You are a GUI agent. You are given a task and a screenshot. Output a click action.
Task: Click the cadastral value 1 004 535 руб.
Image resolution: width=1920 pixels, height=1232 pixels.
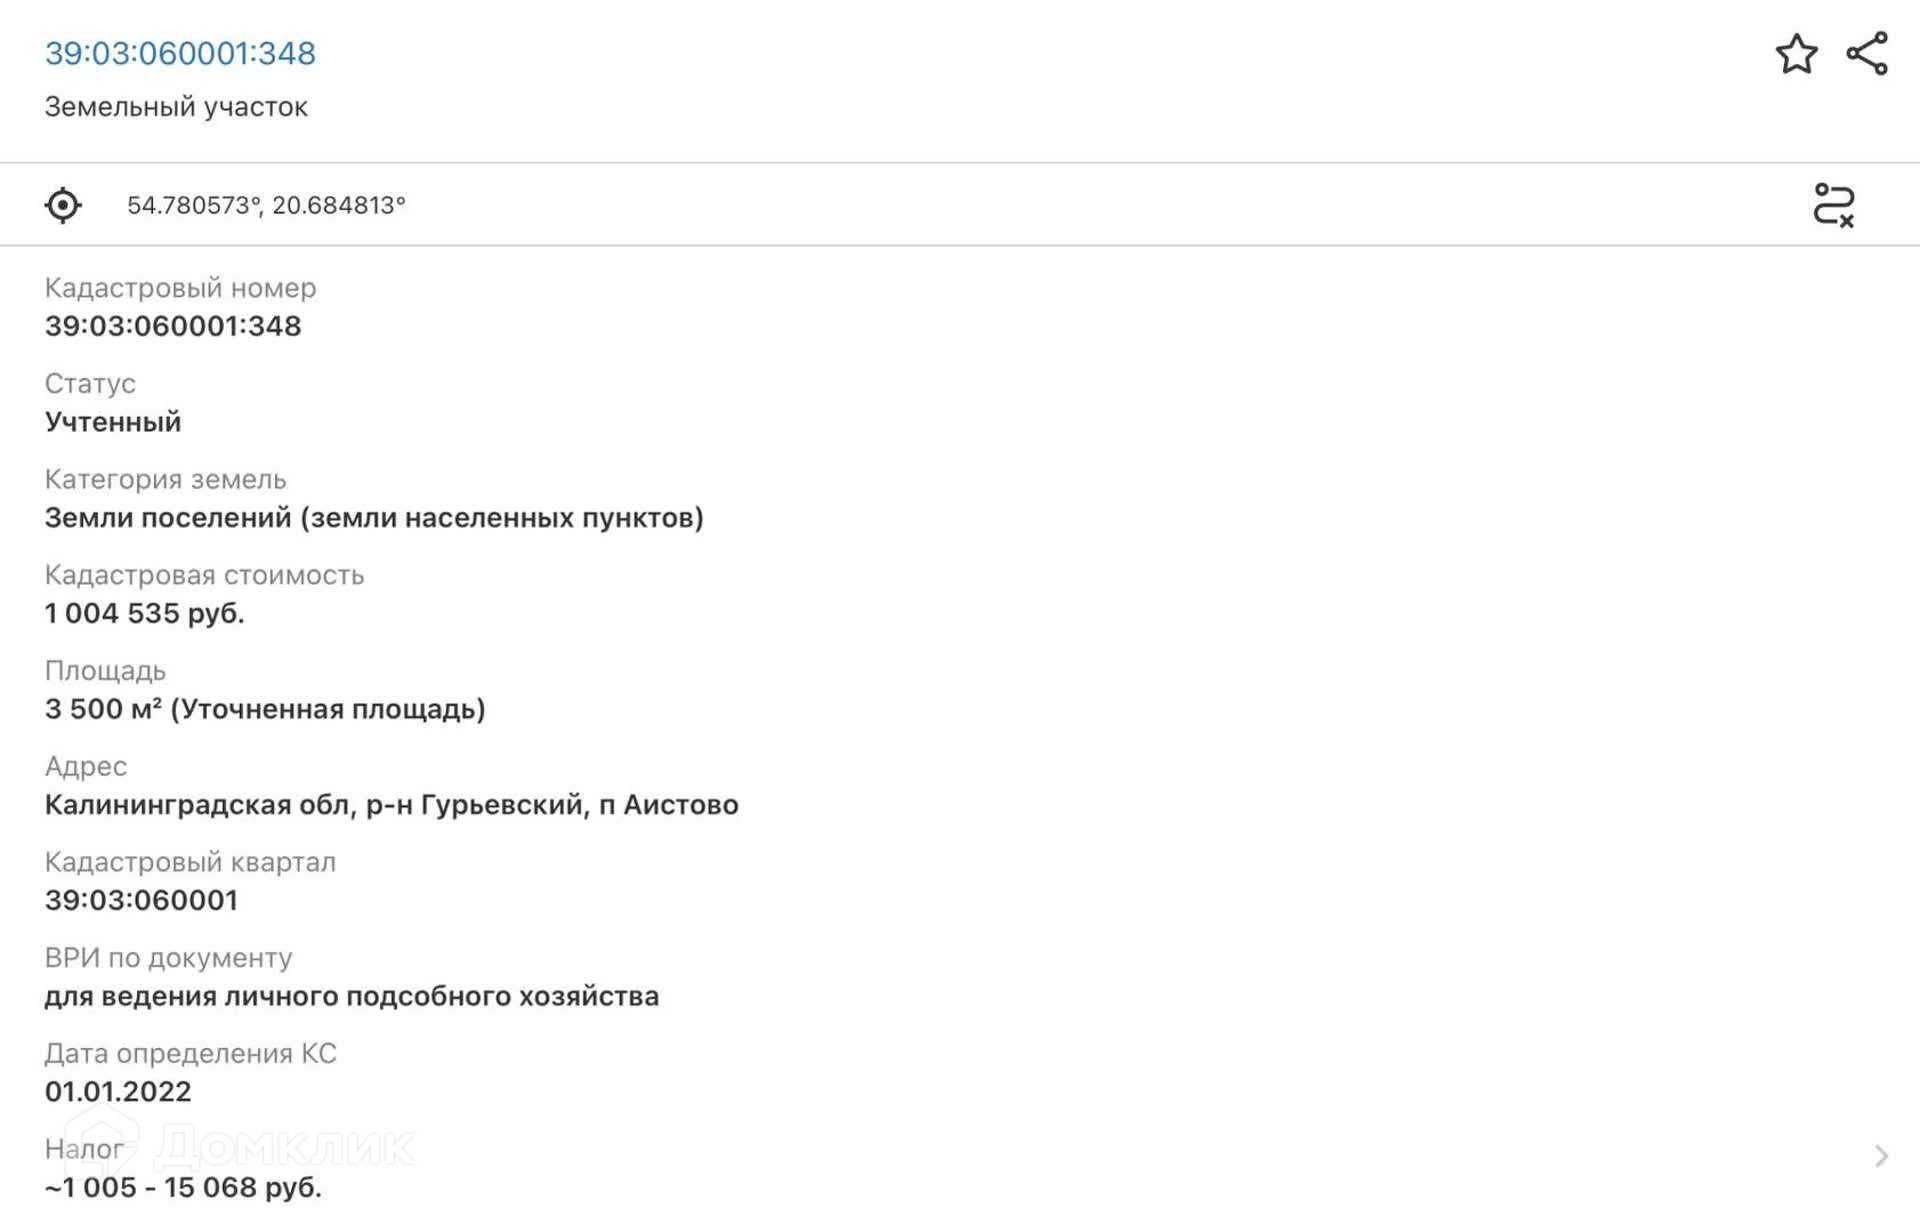pyautogui.click(x=144, y=613)
